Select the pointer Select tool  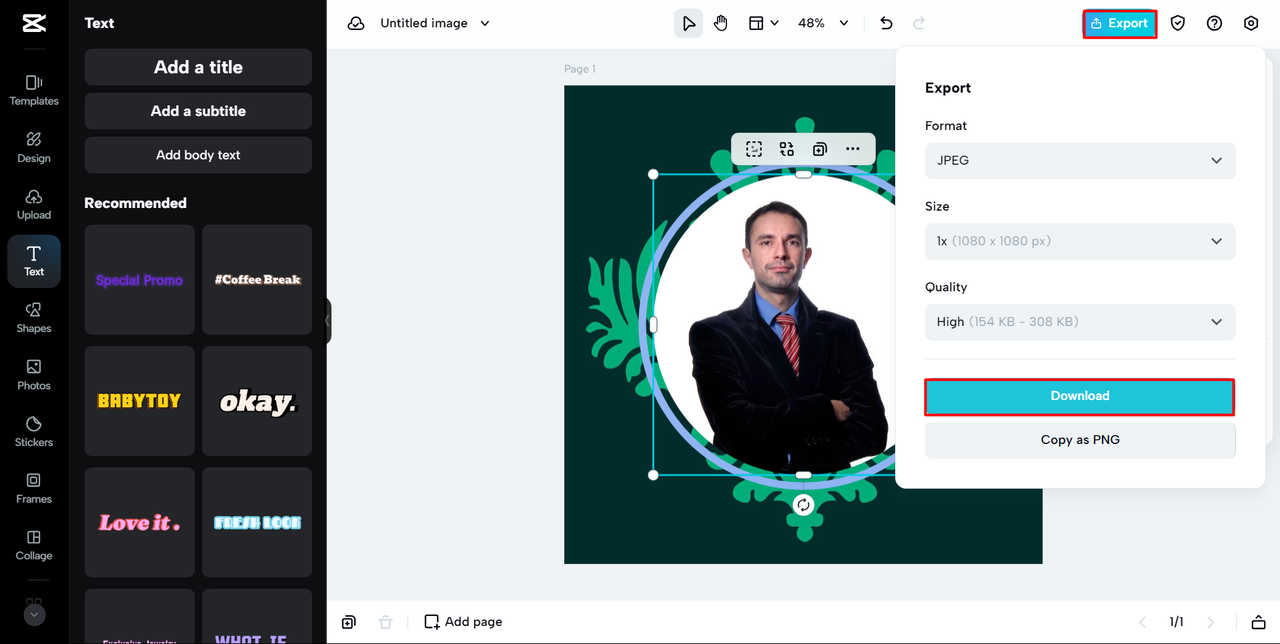point(688,23)
